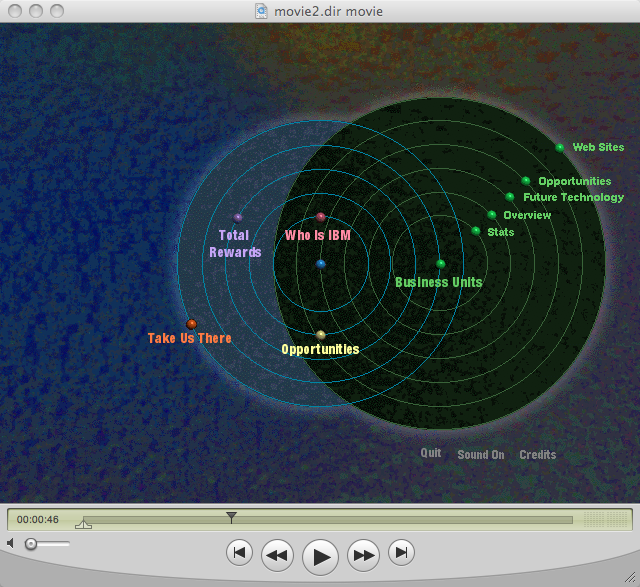This screenshot has width=640, height=587.
Task: Open the Credits link
Action: pyautogui.click(x=538, y=455)
